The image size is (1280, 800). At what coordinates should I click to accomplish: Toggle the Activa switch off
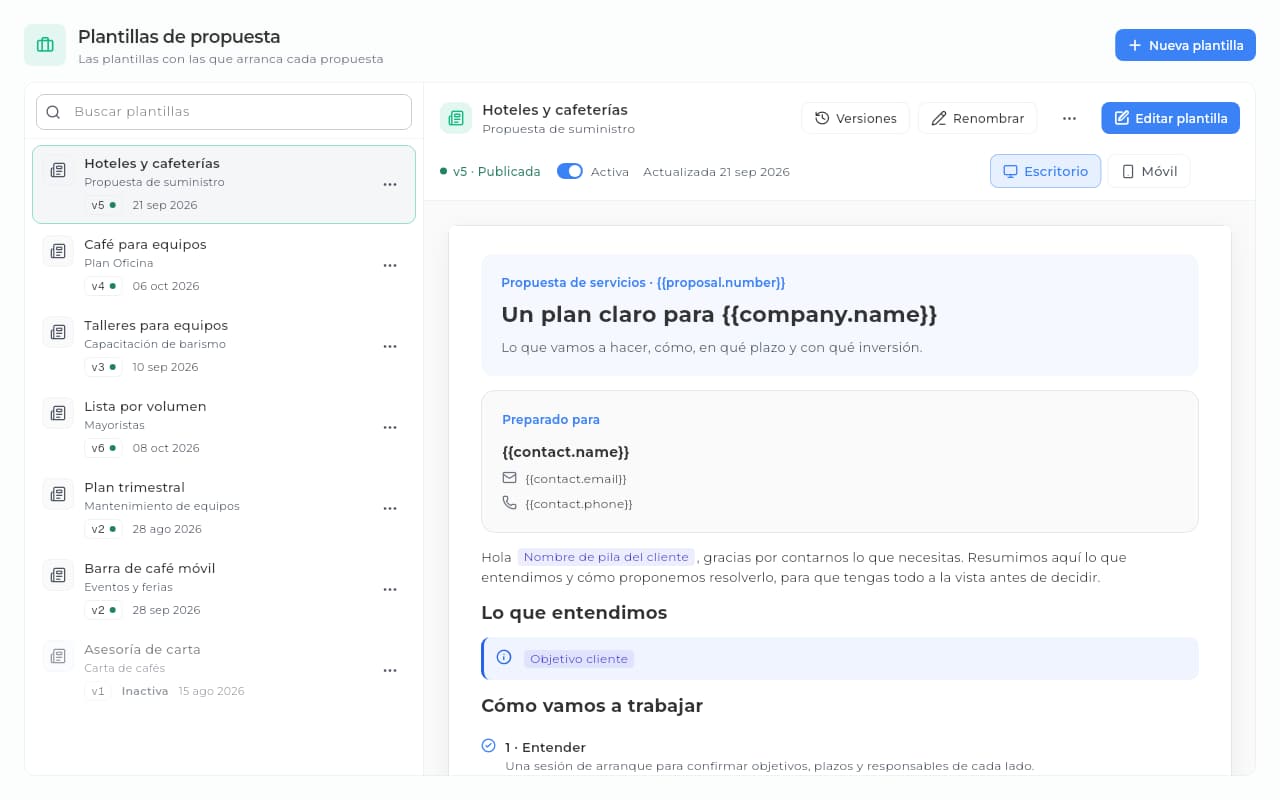(x=569, y=171)
